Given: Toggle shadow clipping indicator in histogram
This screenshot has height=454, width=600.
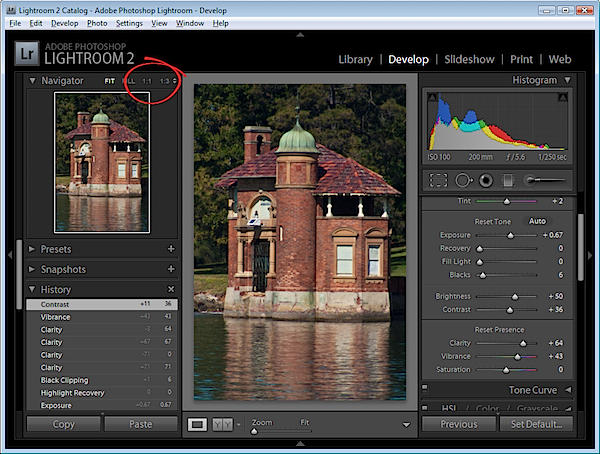Looking at the screenshot, I should 432,97.
